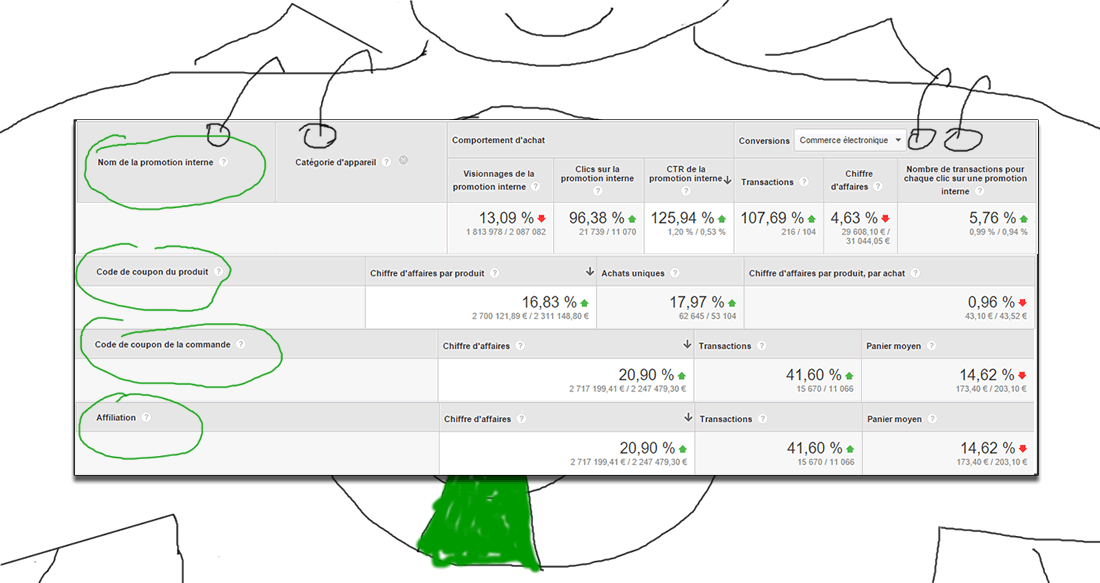Click help icon next to Affiliation

pyautogui.click(x=146, y=418)
